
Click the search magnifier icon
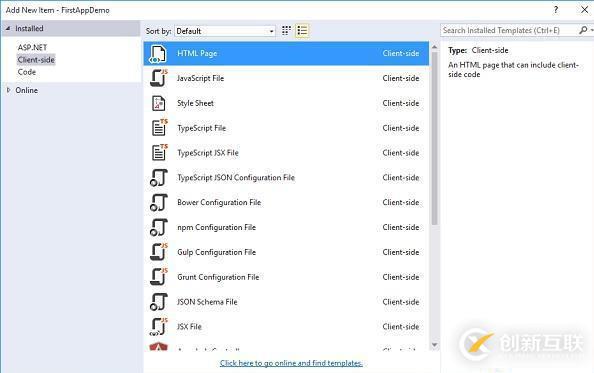click(583, 30)
